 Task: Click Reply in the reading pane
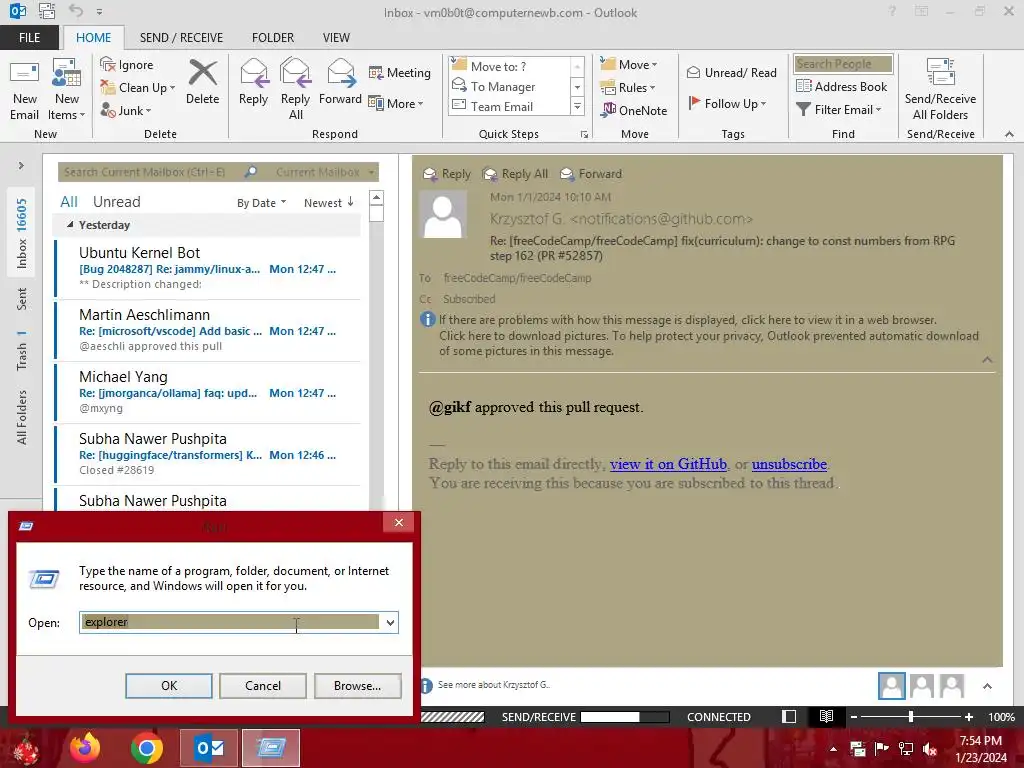tap(447, 174)
